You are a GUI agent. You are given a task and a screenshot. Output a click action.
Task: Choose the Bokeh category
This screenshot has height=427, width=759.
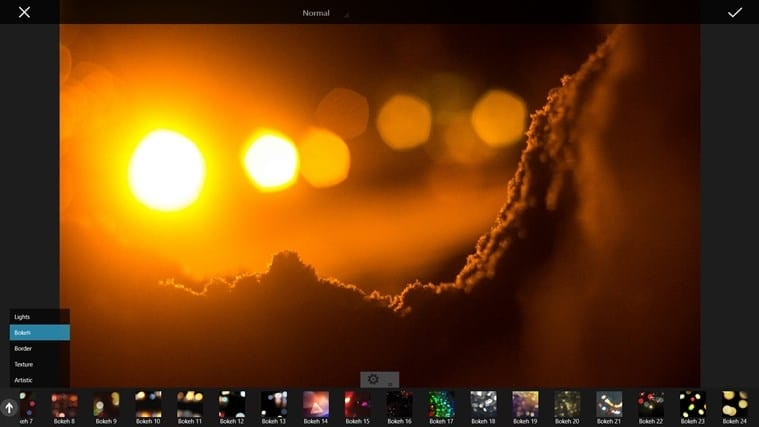click(39, 332)
